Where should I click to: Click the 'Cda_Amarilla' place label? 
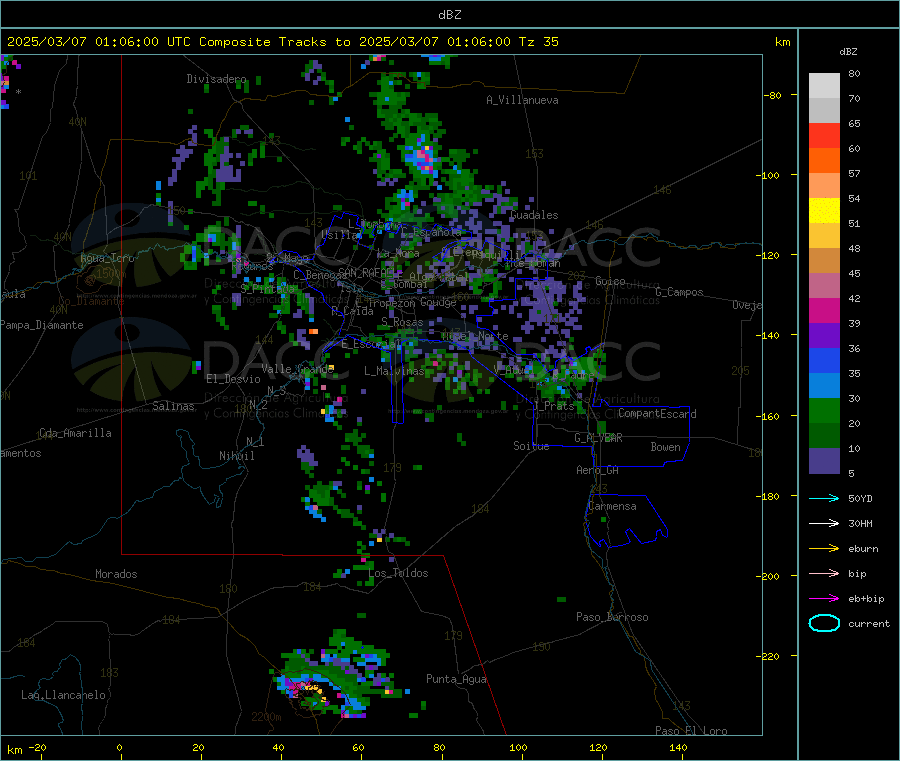(75, 433)
